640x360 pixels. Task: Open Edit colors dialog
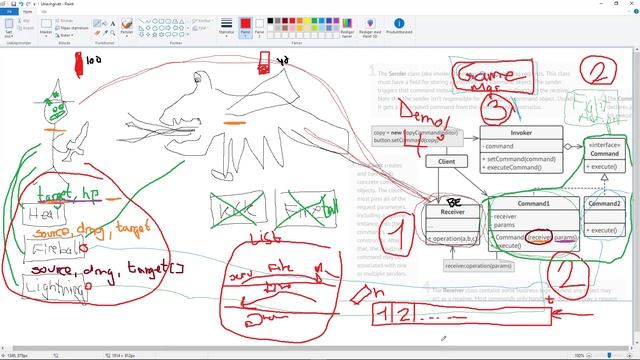[x=347, y=28]
